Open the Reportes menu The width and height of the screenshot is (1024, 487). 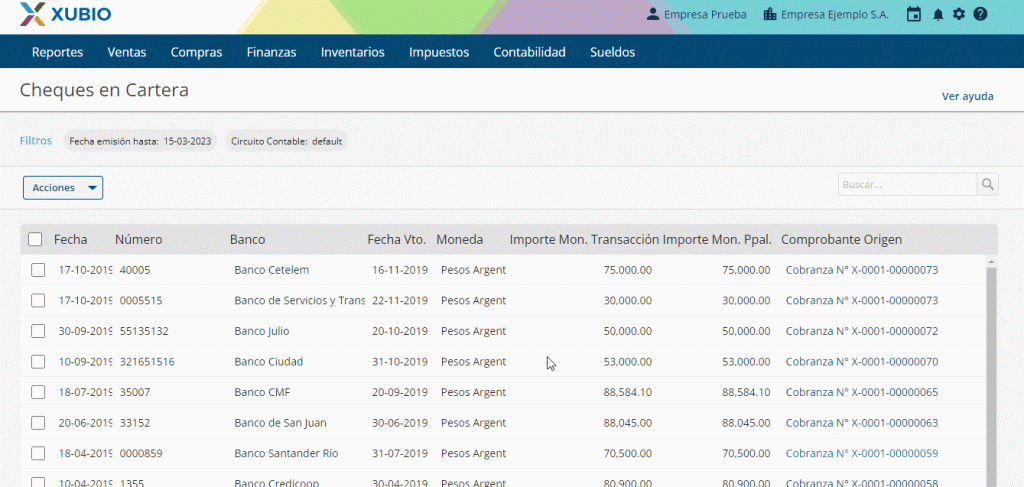(x=57, y=52)
